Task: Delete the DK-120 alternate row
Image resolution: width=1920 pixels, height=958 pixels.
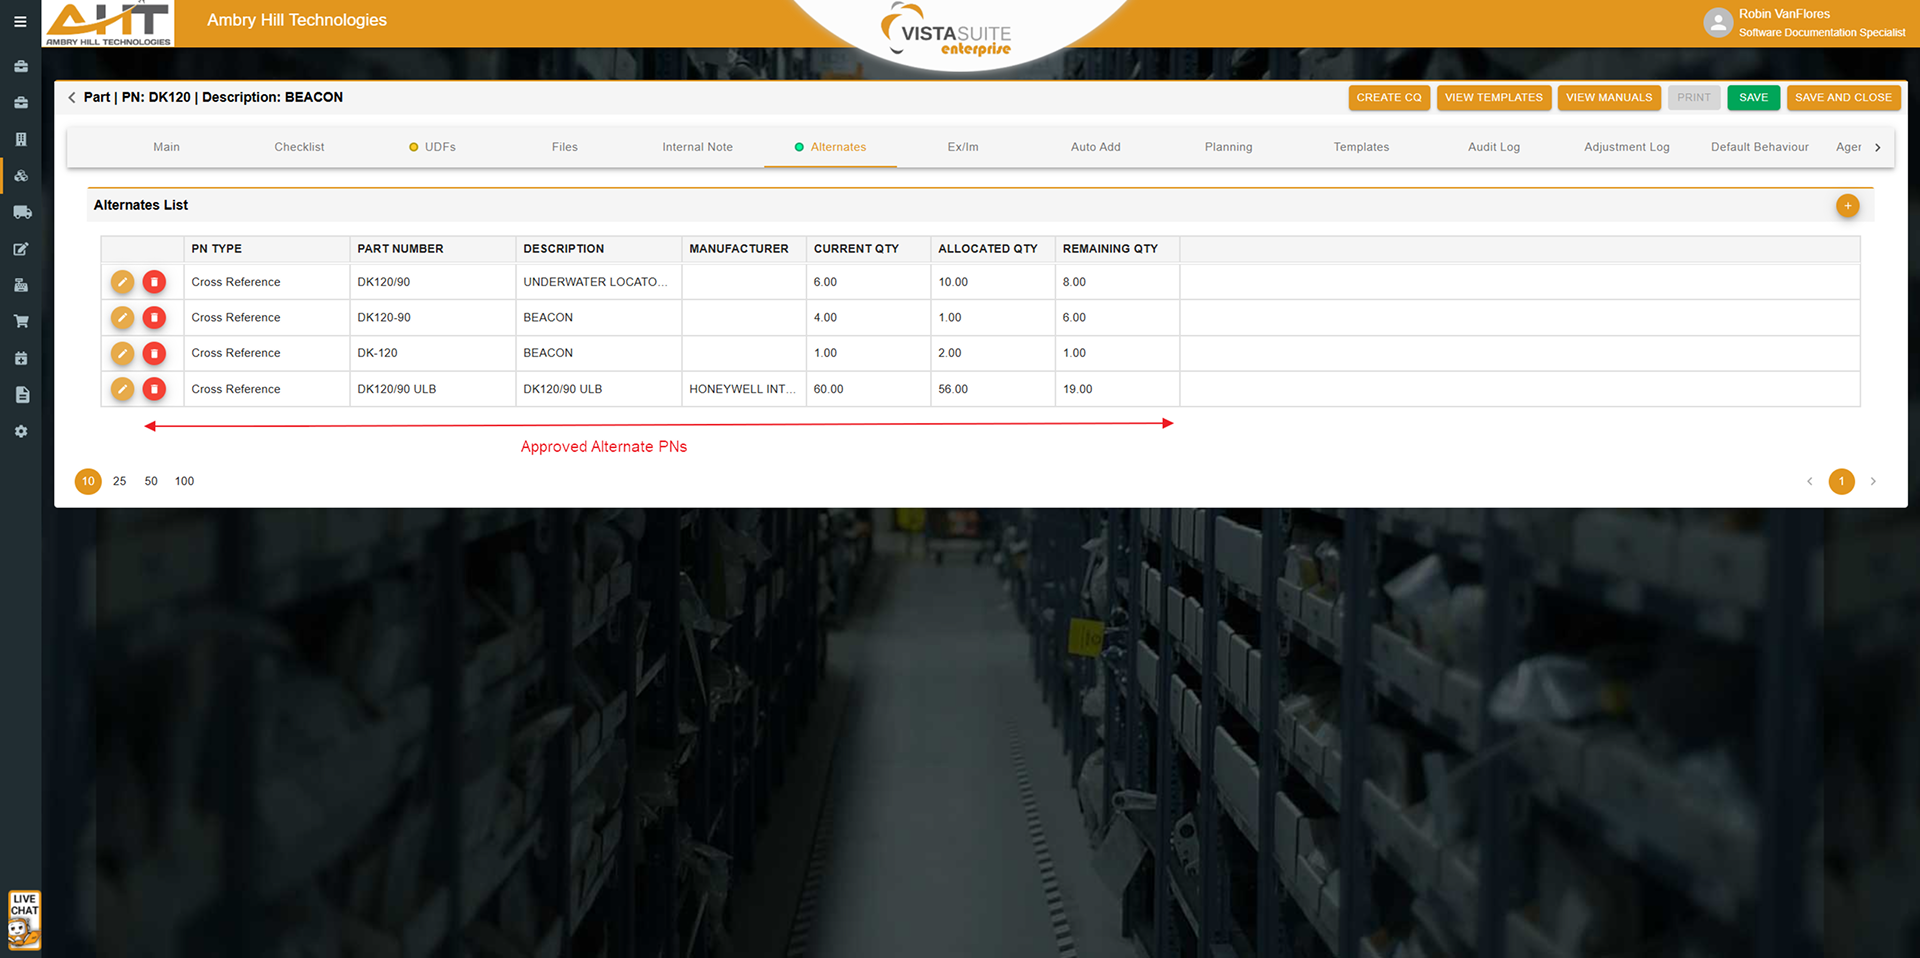Action: point(154,353)
